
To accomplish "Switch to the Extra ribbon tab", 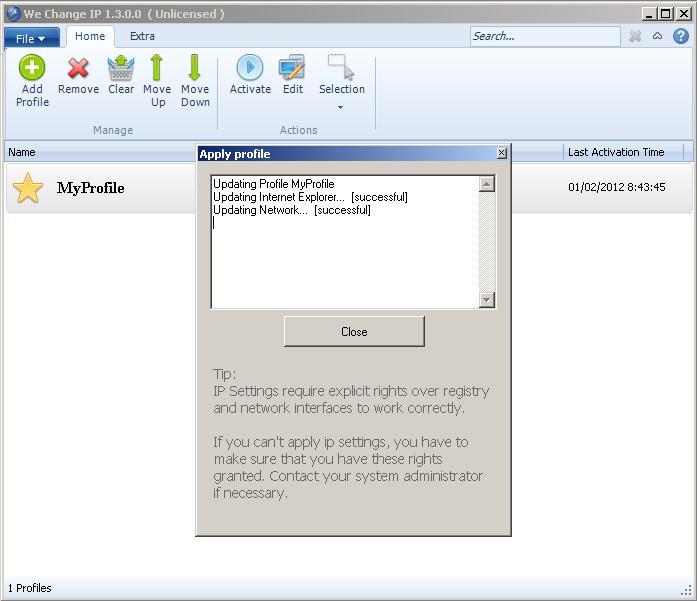I will pyautogui.click(x=142, y=36).
